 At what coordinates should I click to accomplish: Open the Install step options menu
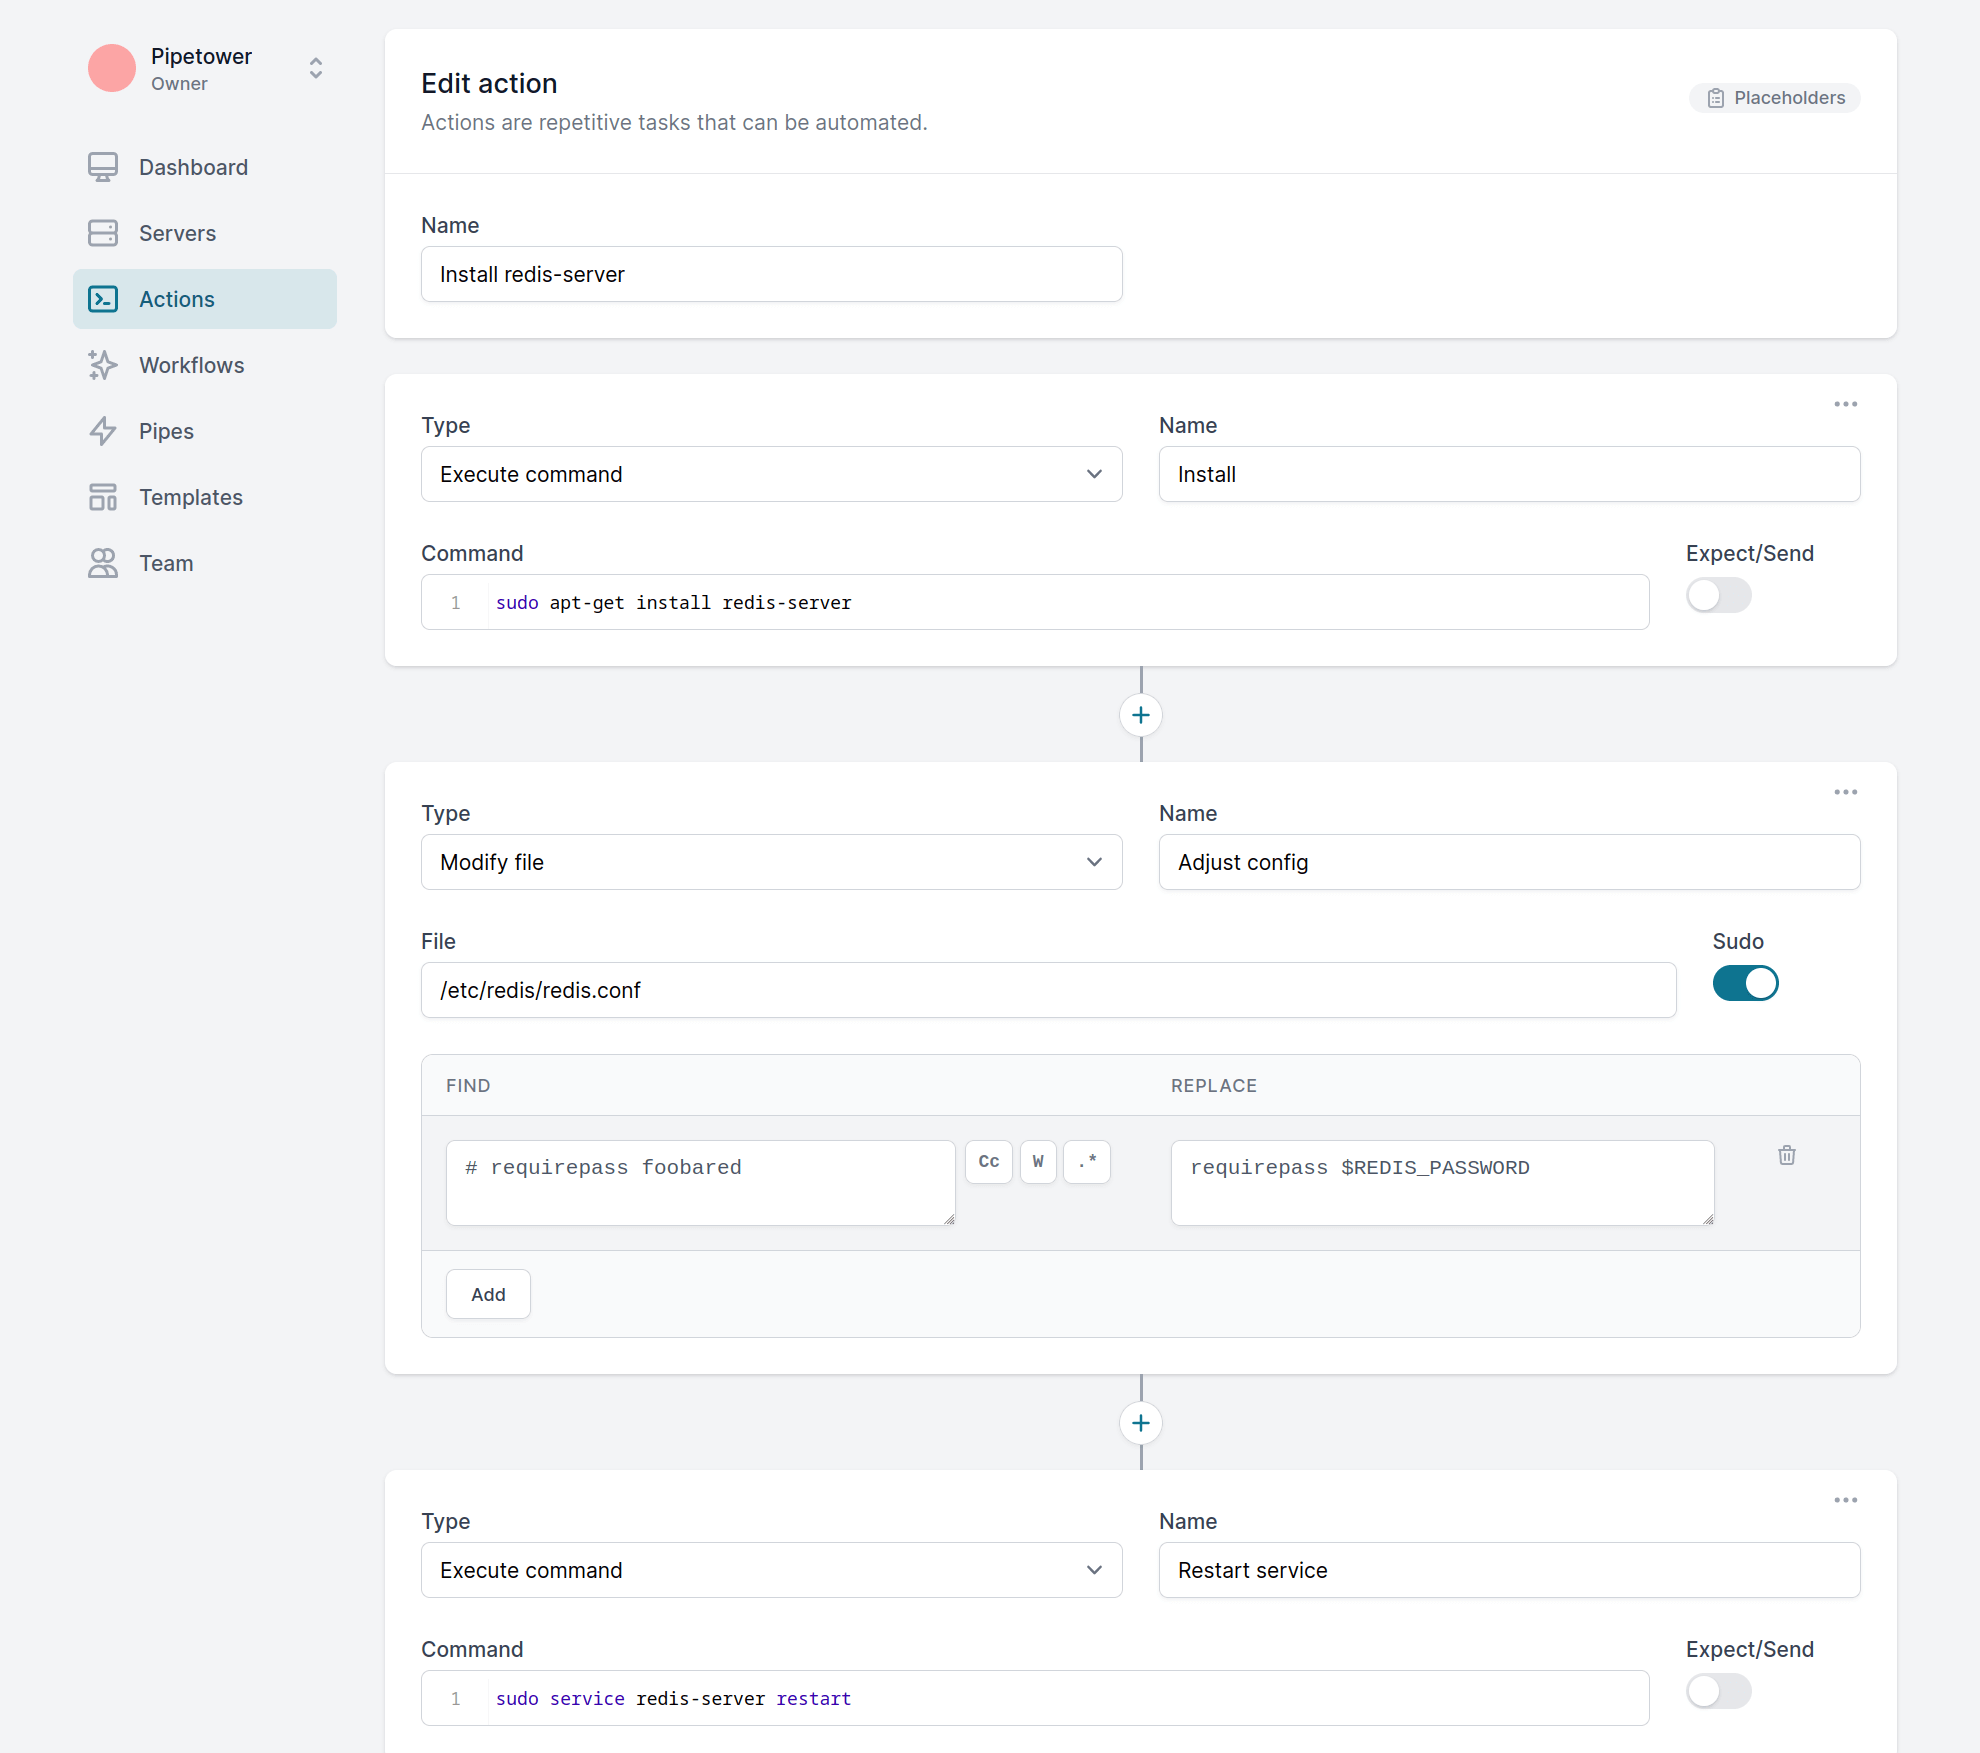(1846, 404)
